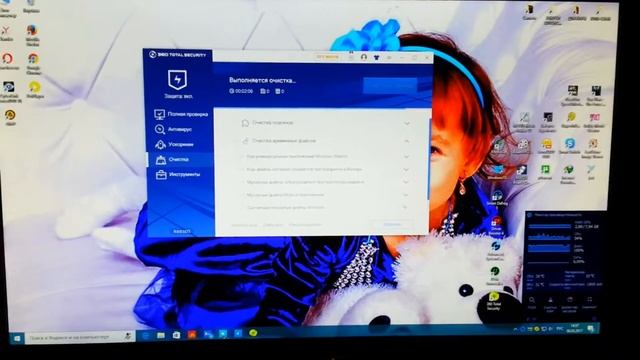Click the version link at sidebar bottom
Screen dimensions: 640x360
pos(182,231)
